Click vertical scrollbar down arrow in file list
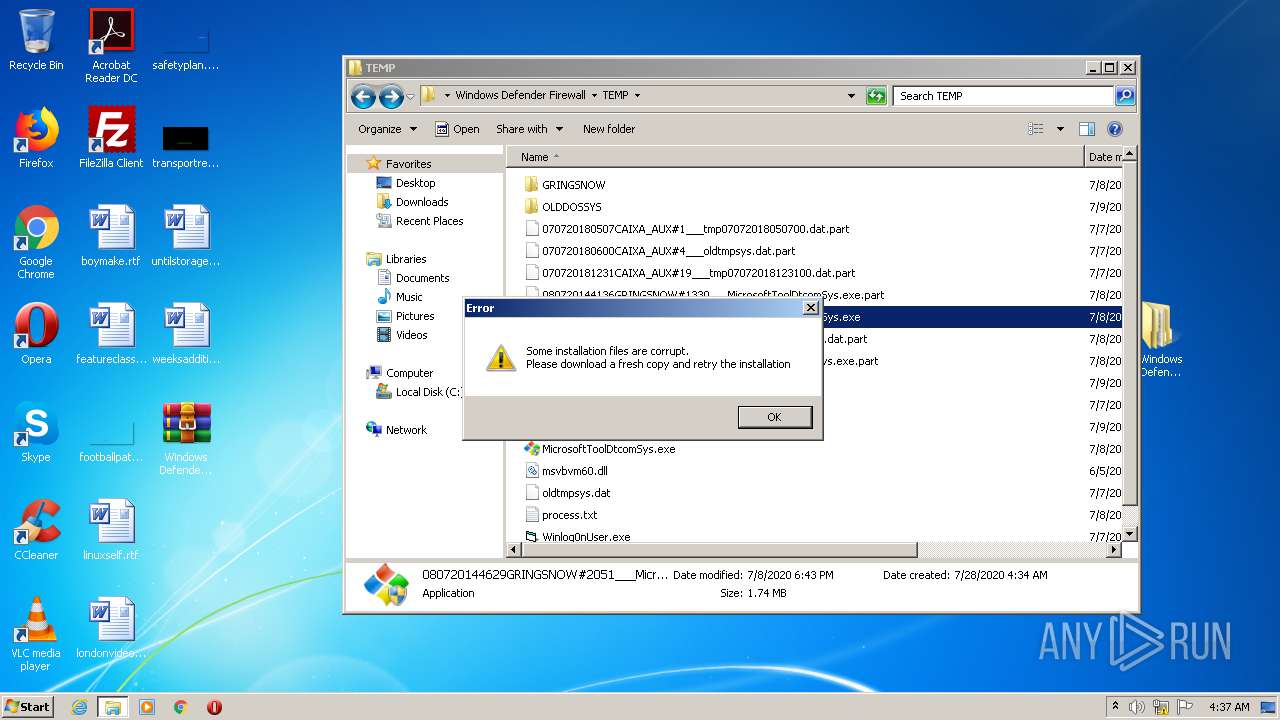Viewport: 1280px width, 720px height. coord(1129,535)
